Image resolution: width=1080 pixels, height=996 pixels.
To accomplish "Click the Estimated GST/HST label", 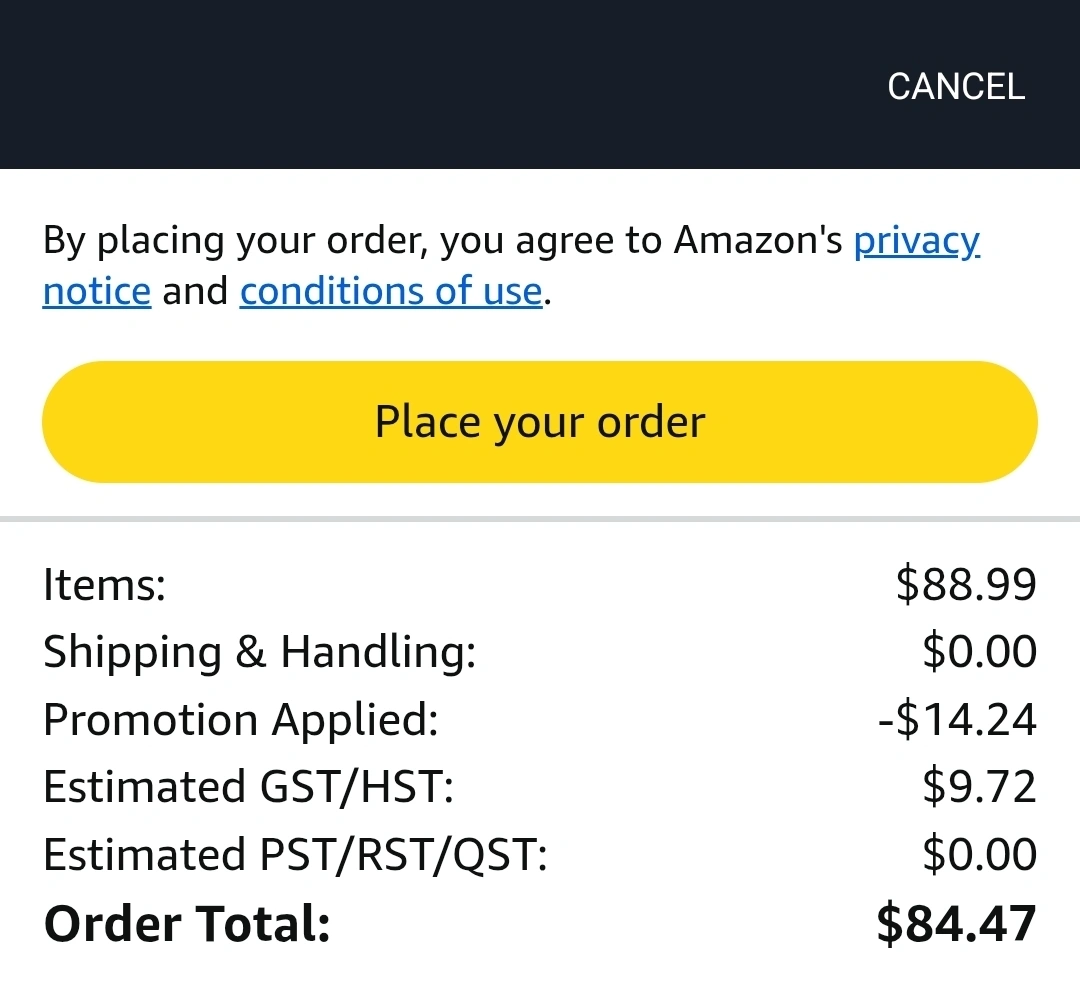I will pos(249,787).
